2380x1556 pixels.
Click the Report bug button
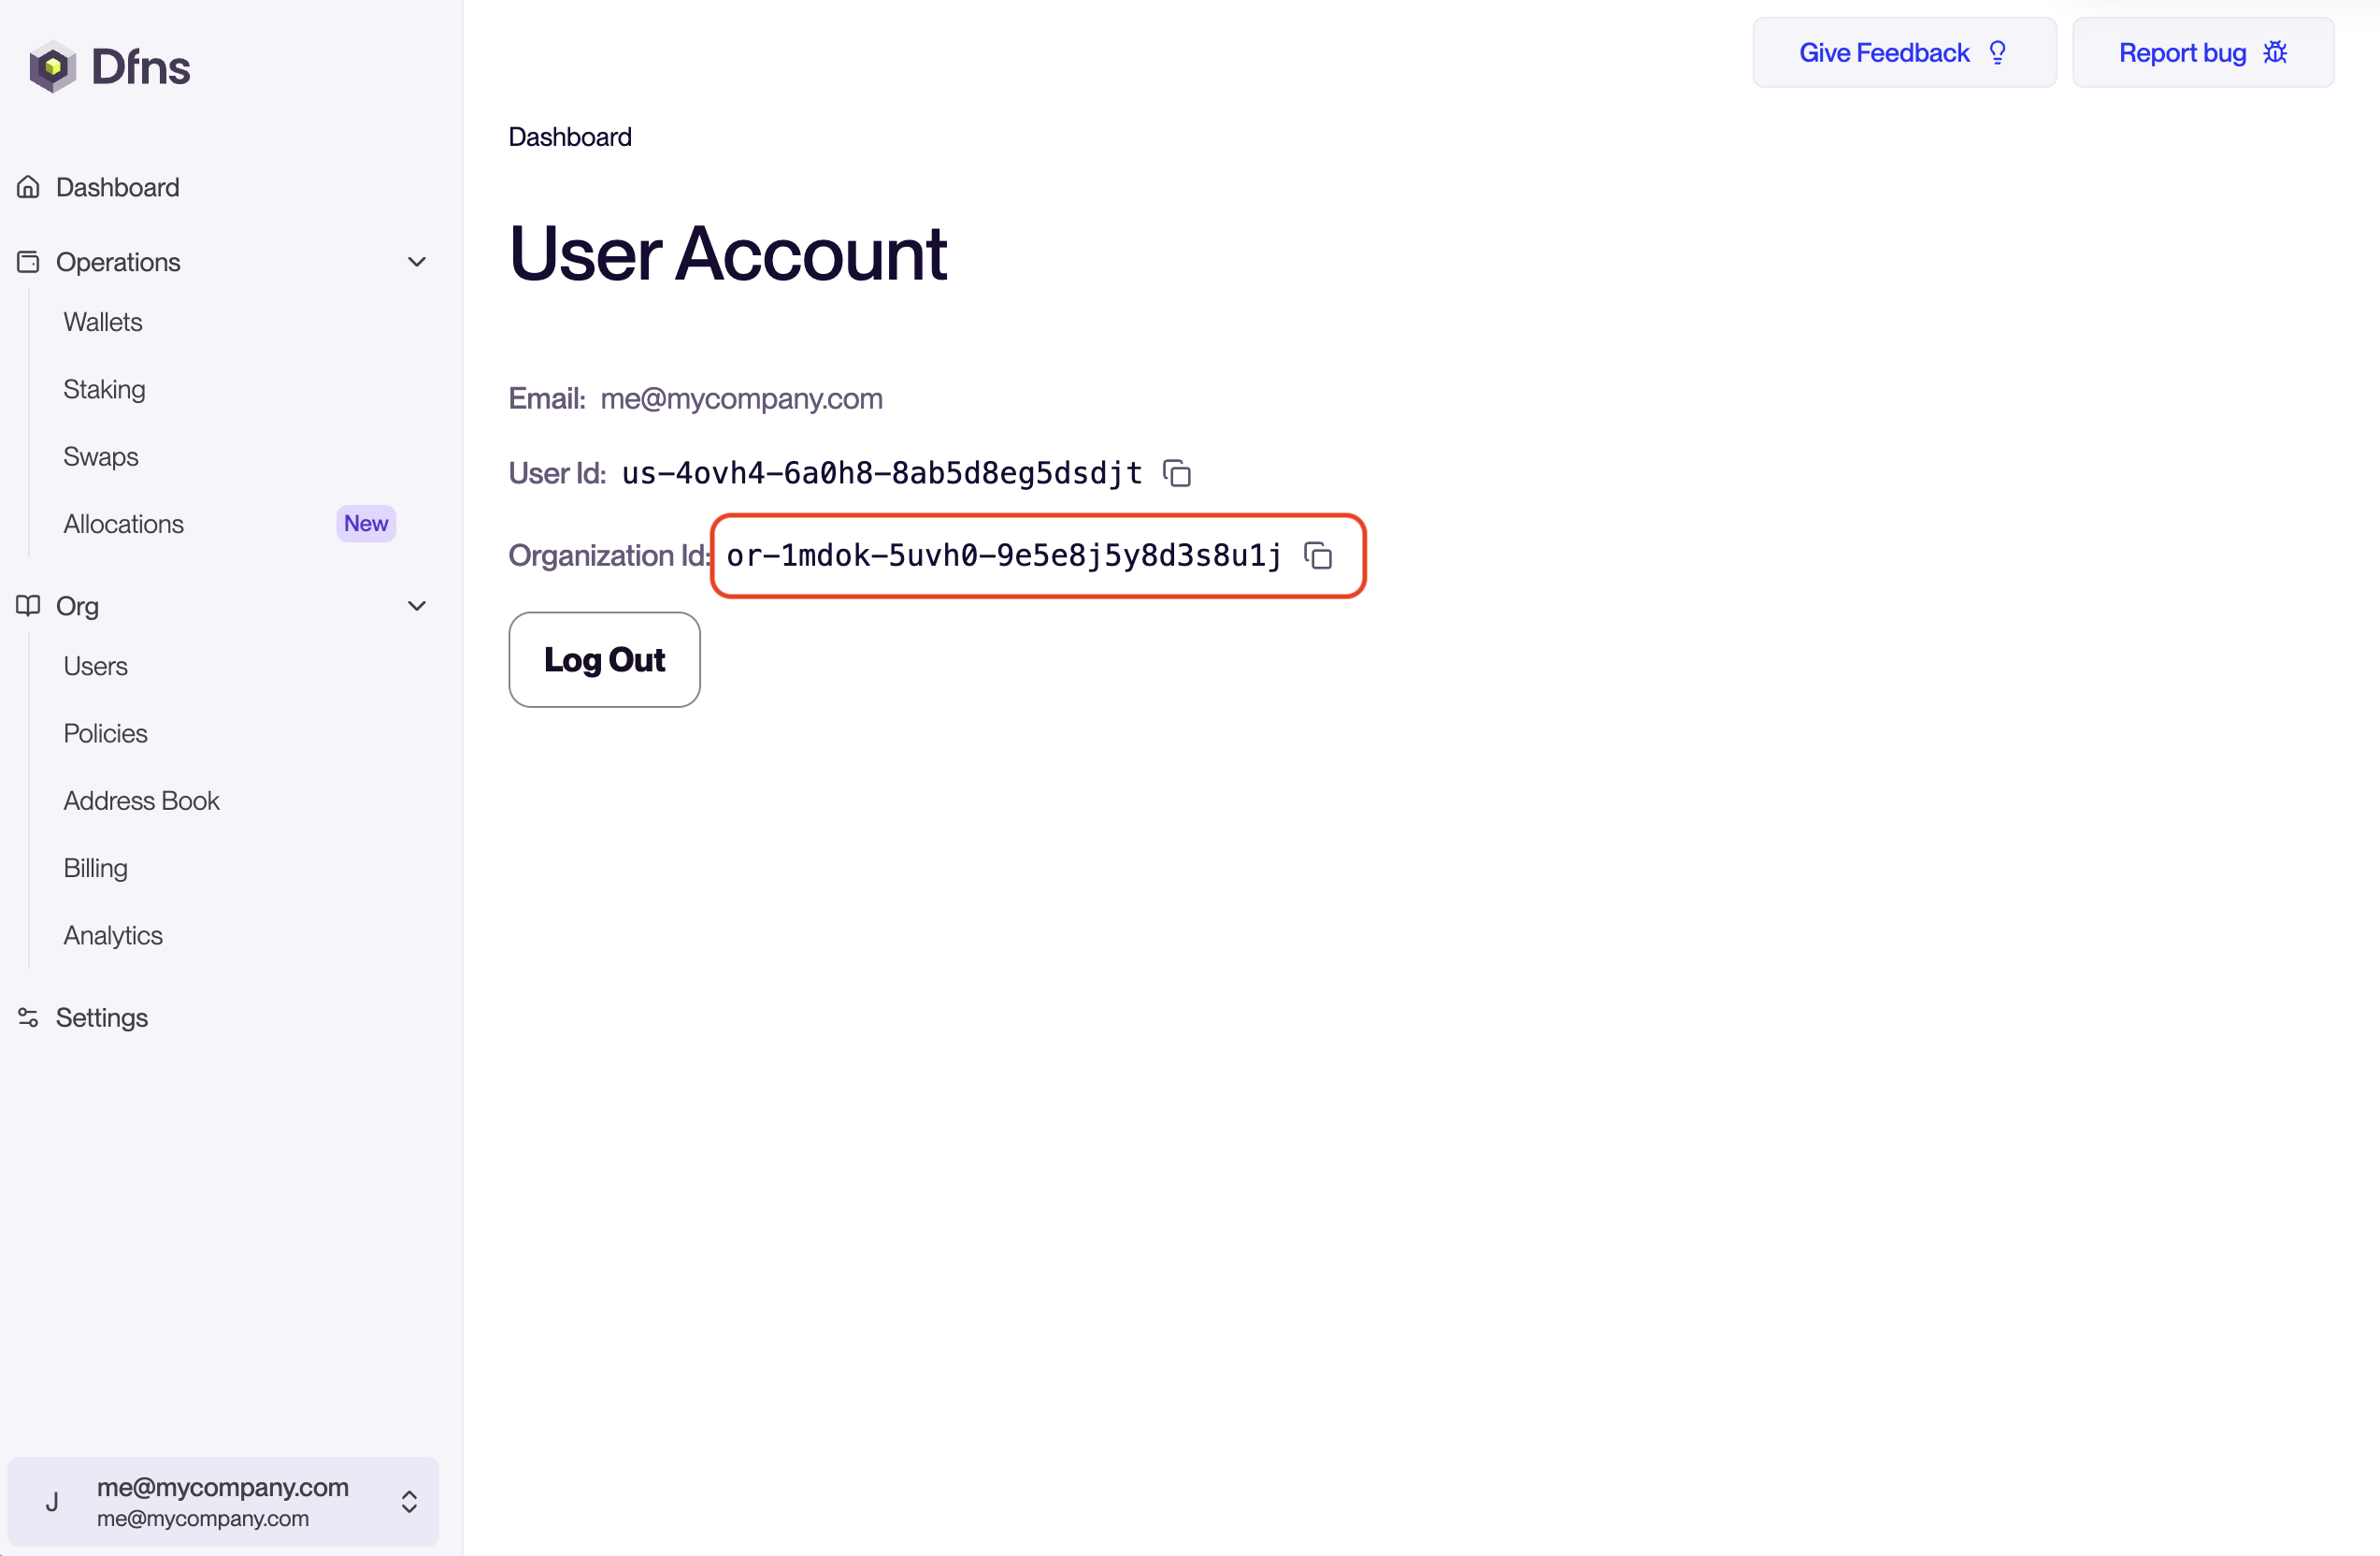click(x=2202, y=53)
